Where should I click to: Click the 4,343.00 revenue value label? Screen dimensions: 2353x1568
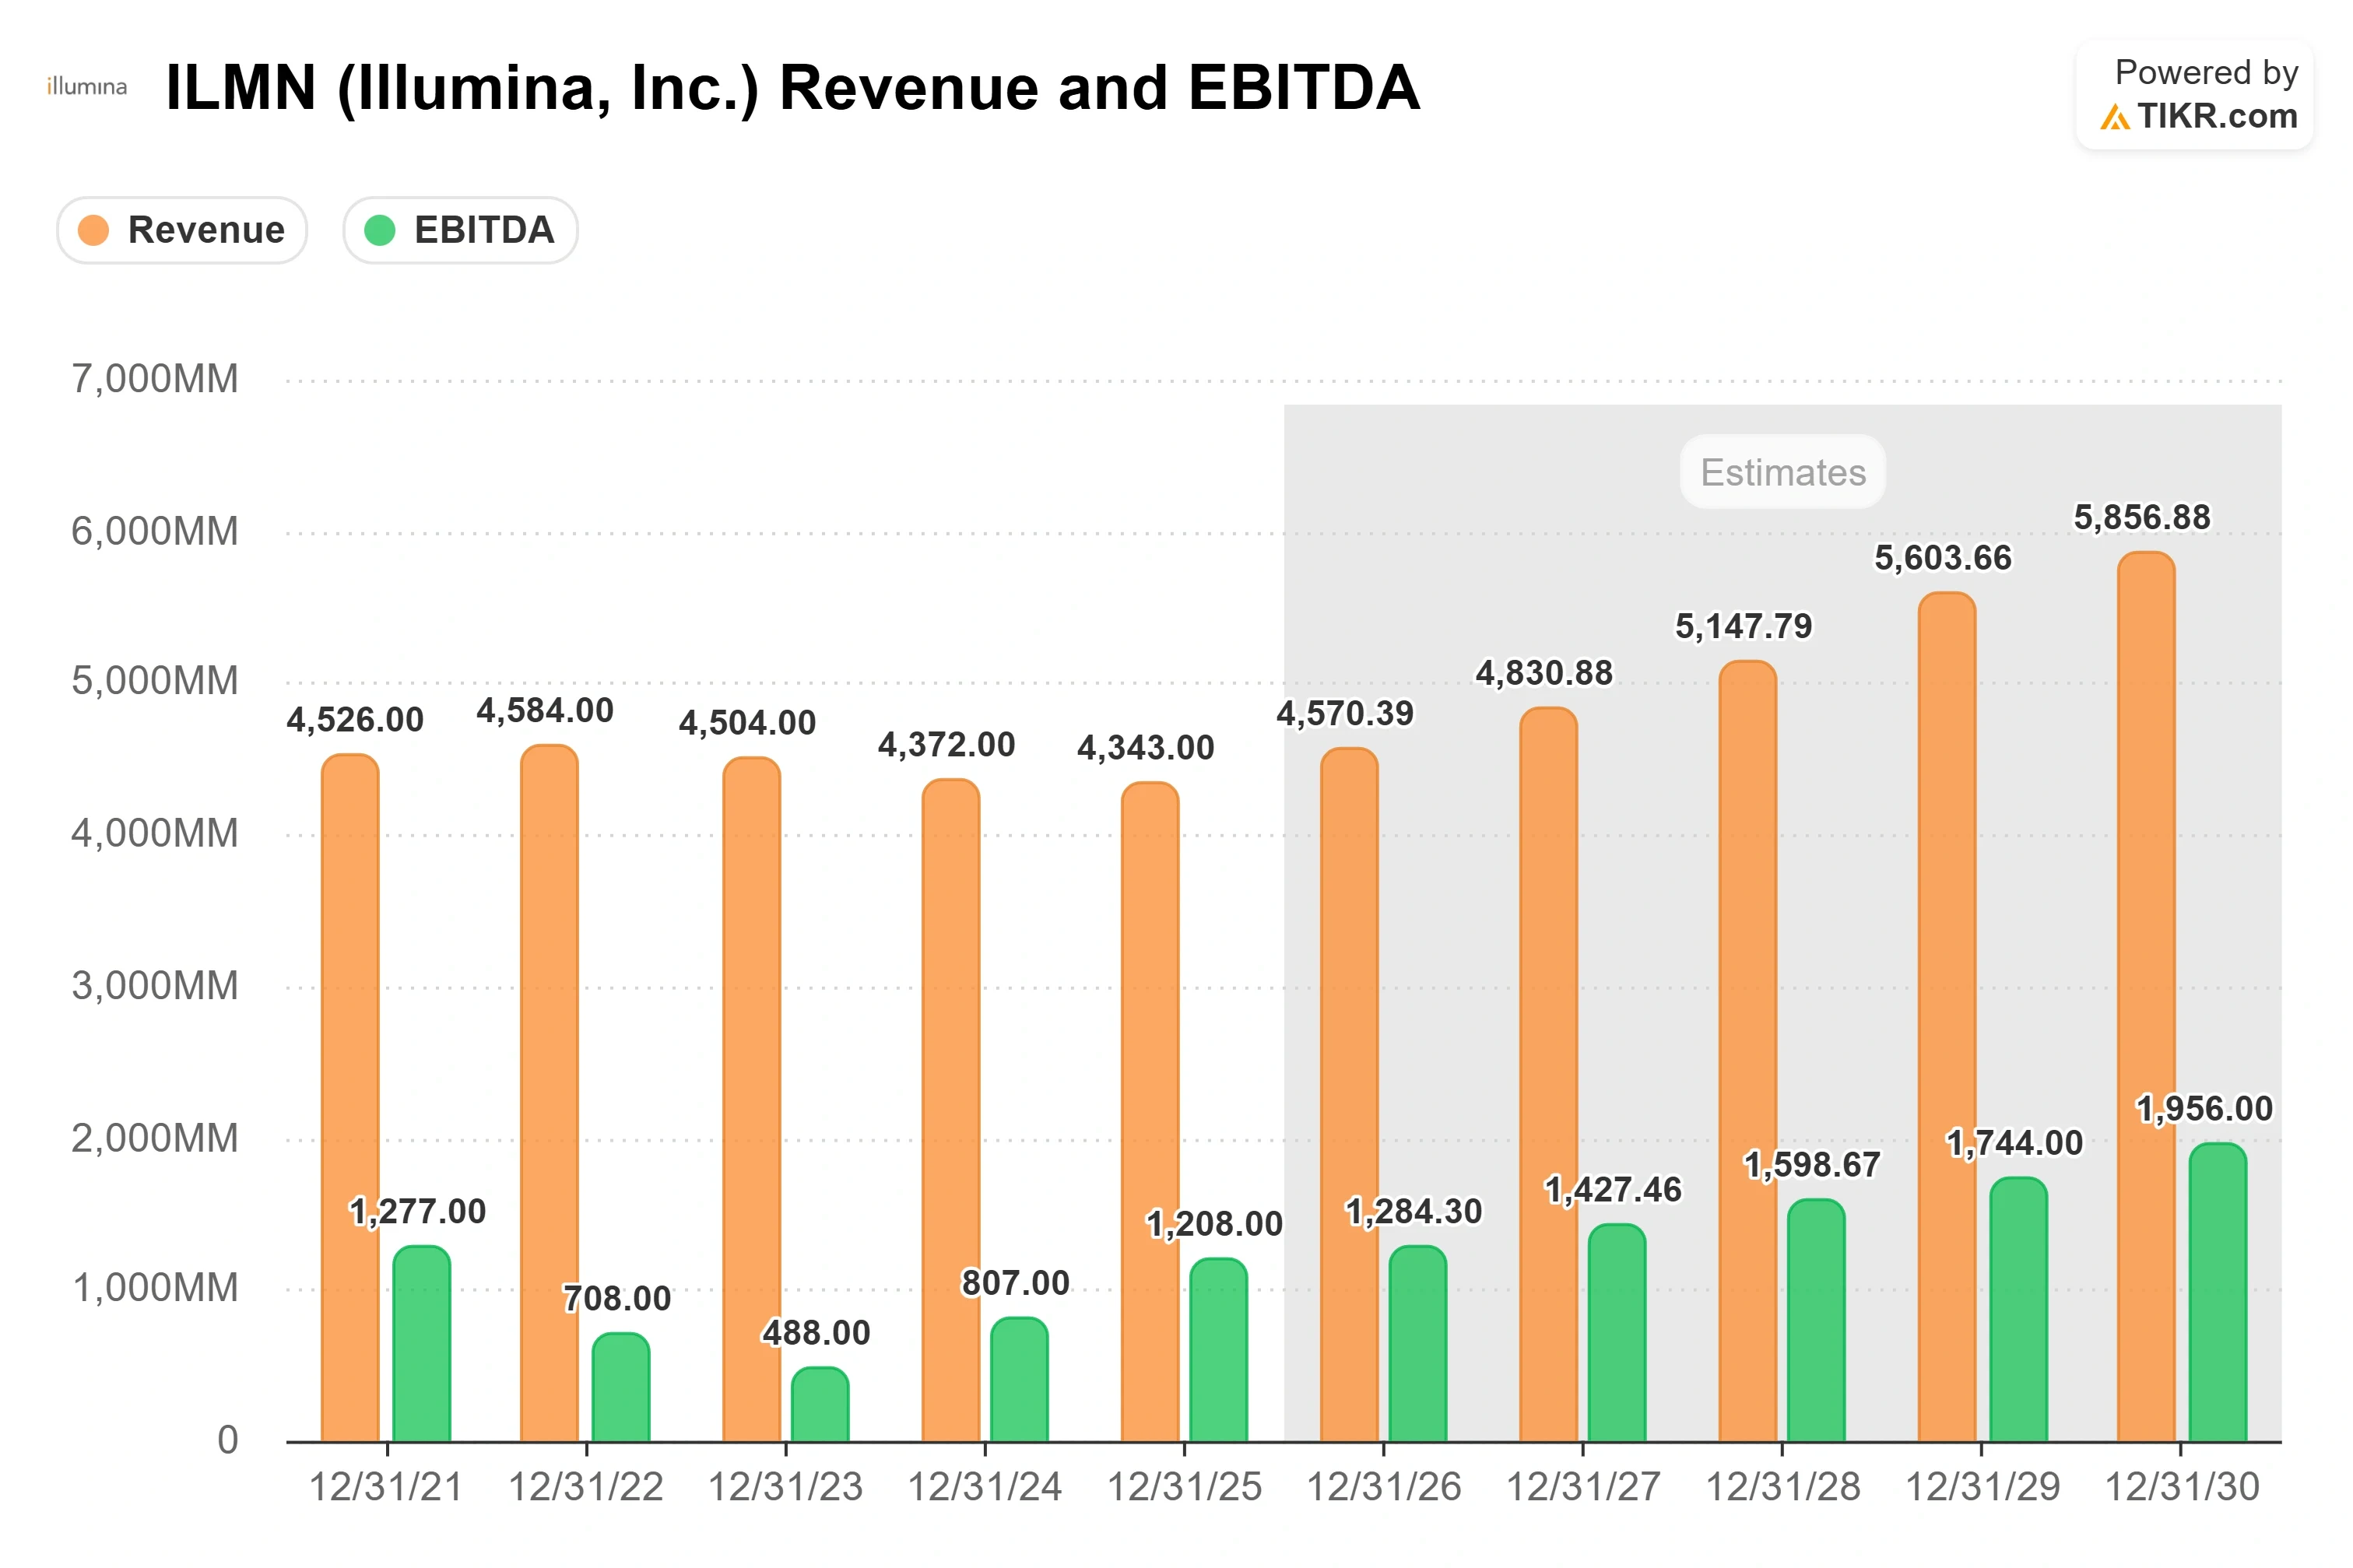pyautogui.click(x=1145, y=748)
